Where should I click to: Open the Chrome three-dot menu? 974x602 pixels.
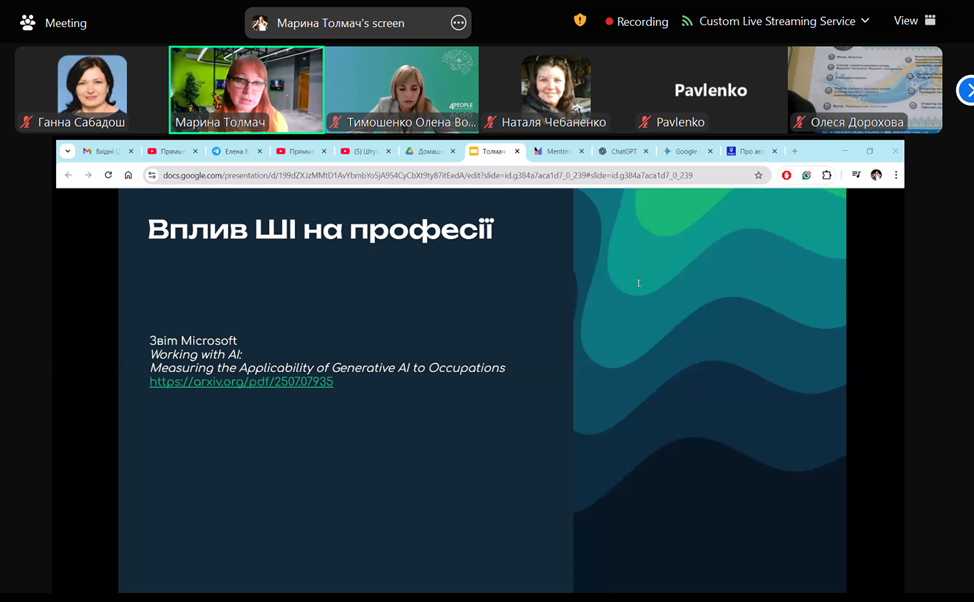click(x=895, y=175)
